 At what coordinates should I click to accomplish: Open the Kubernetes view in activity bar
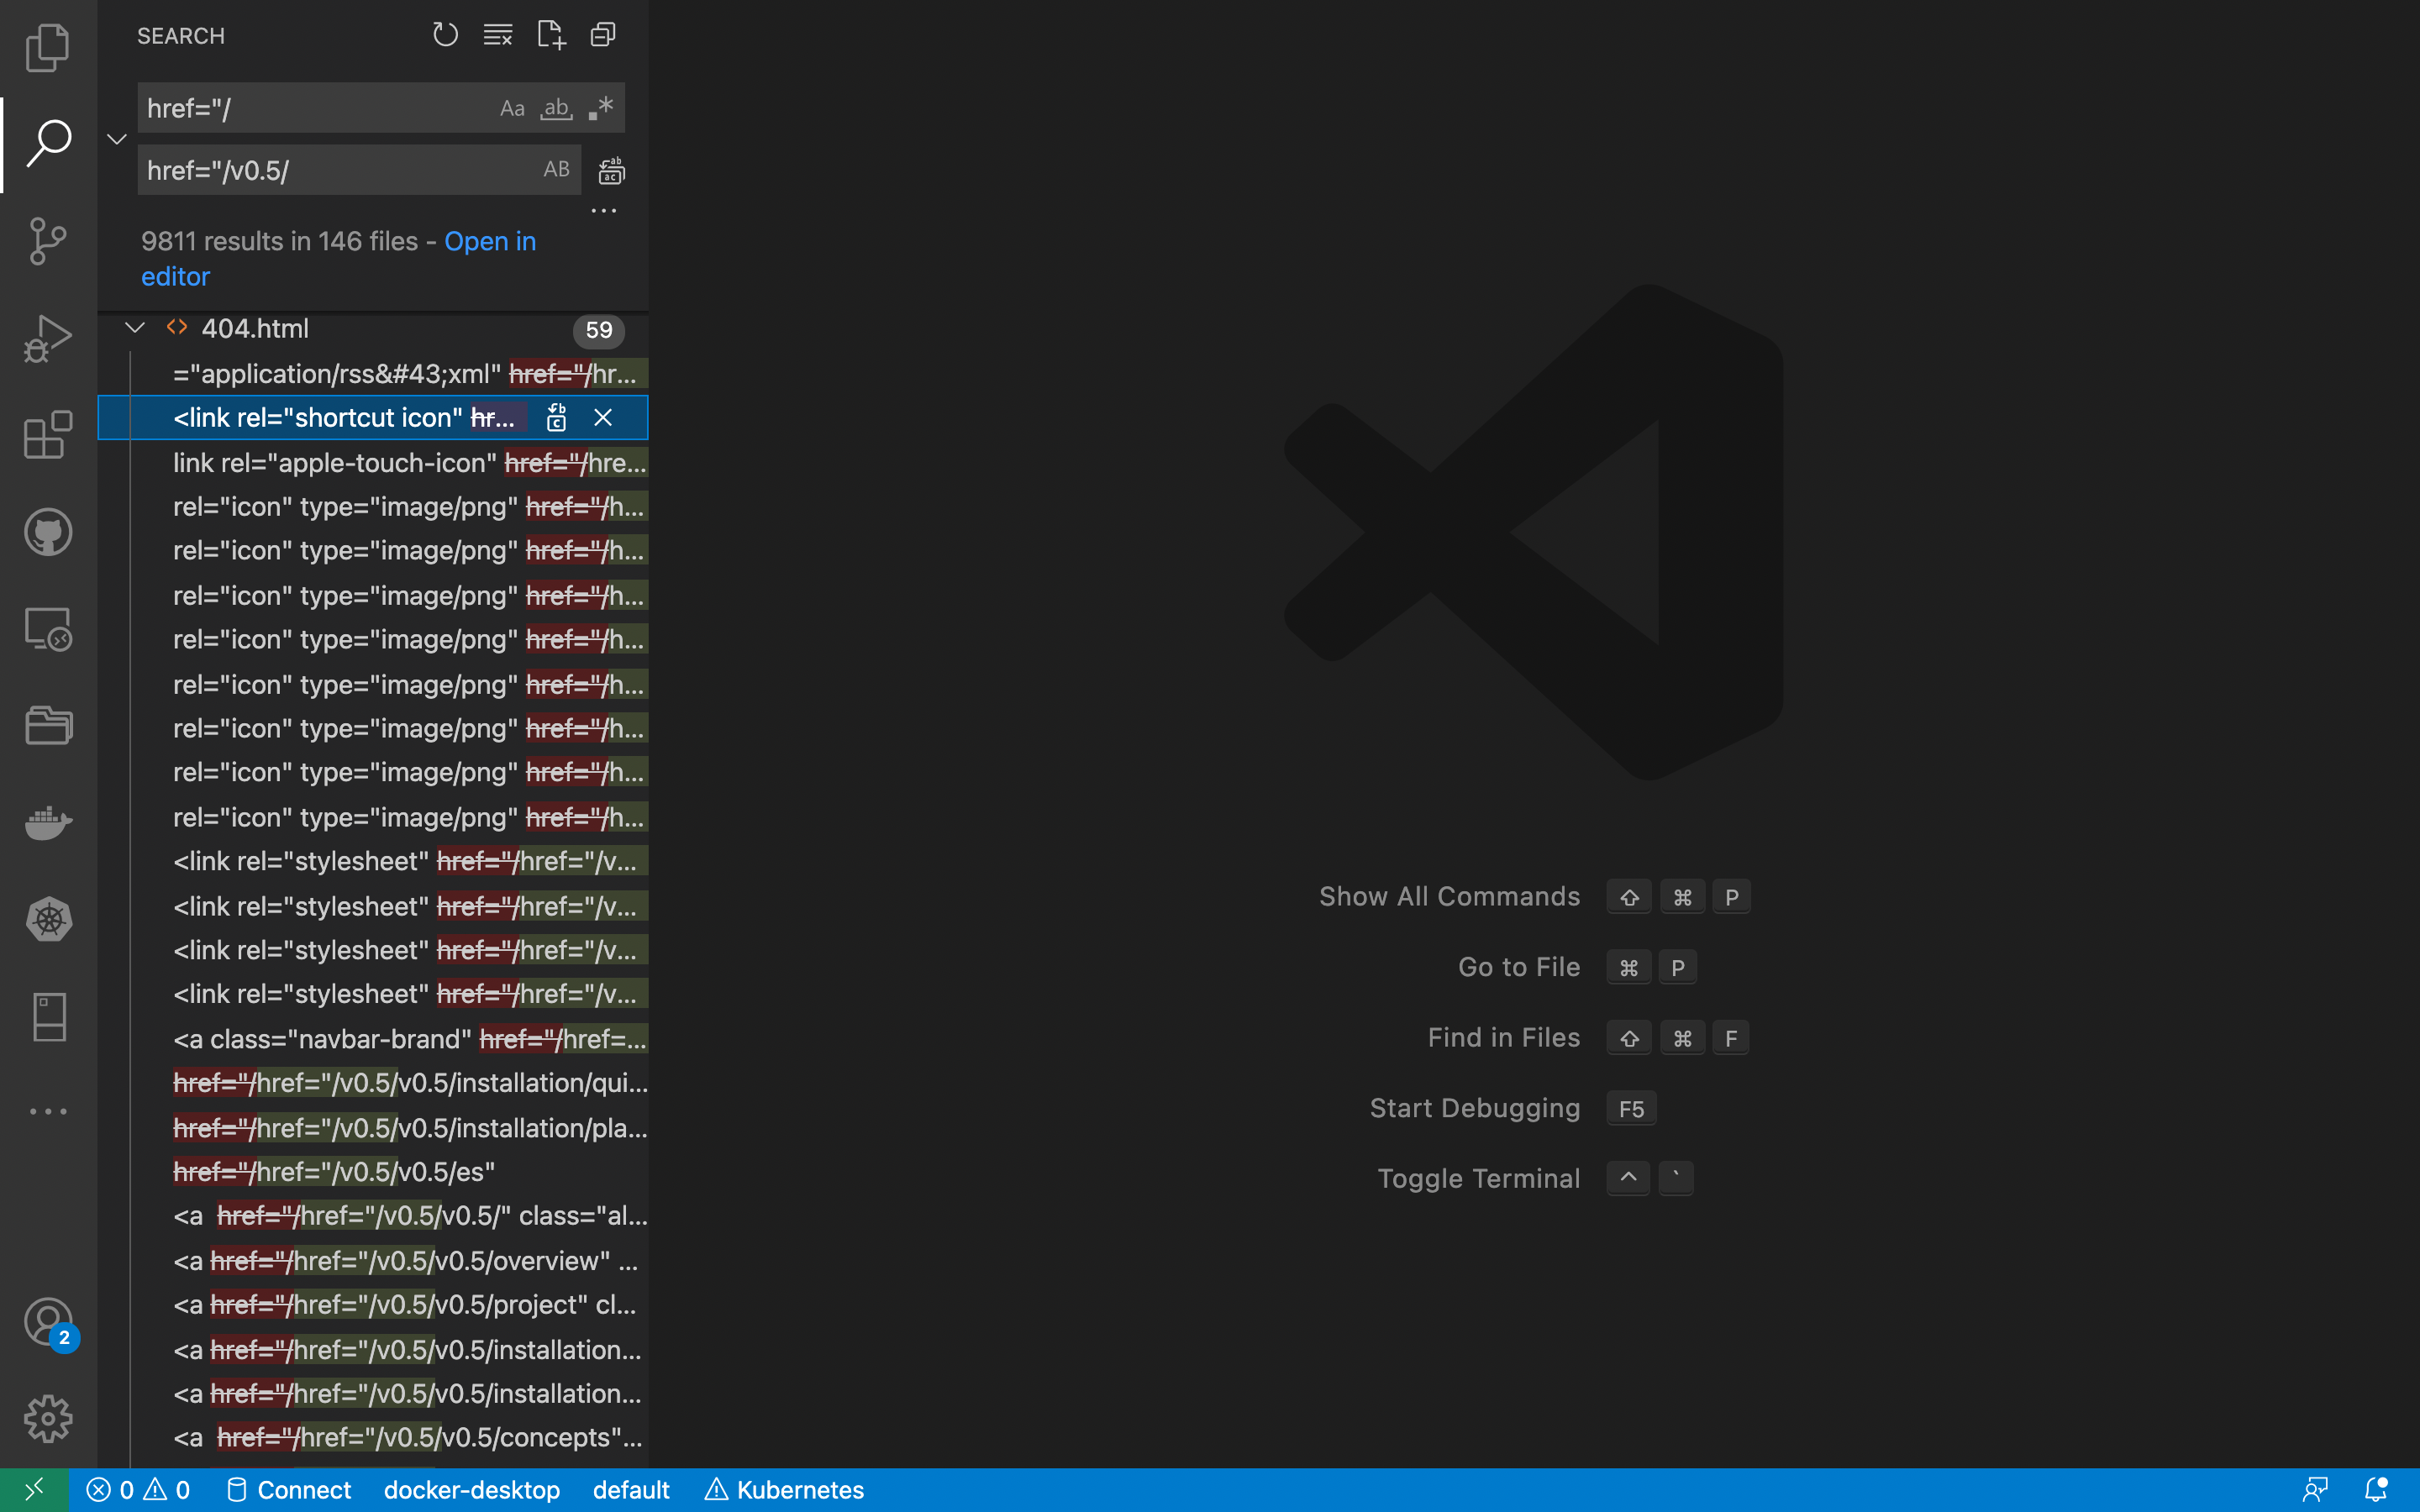click(48, 919)
